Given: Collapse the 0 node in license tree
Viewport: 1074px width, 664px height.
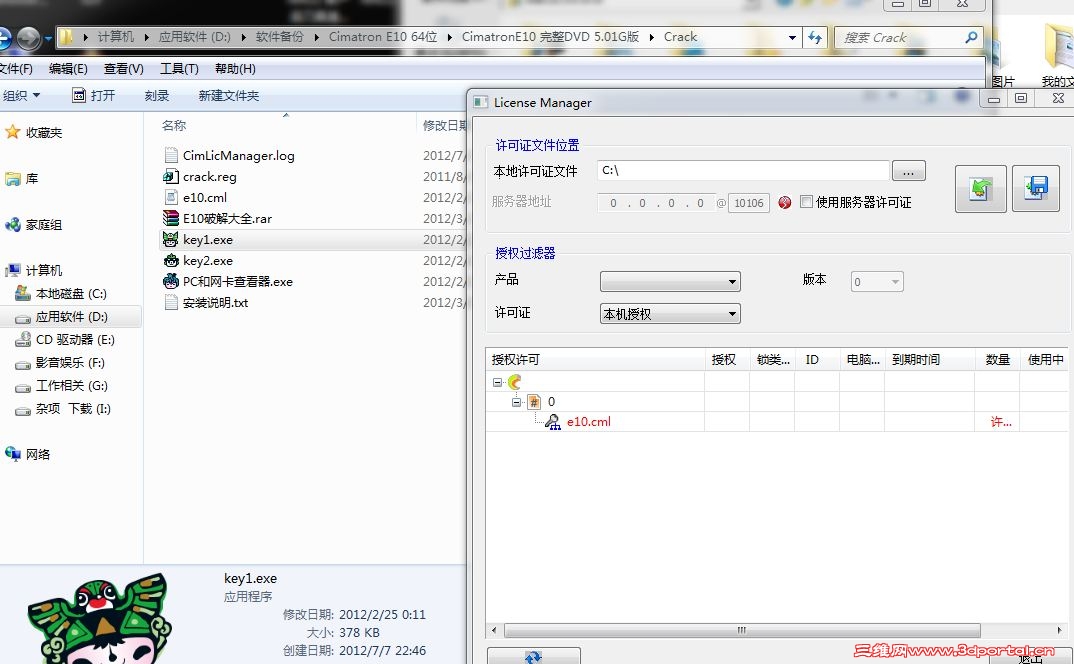Looking at the screenshot, I should click(x=516, y=402).
